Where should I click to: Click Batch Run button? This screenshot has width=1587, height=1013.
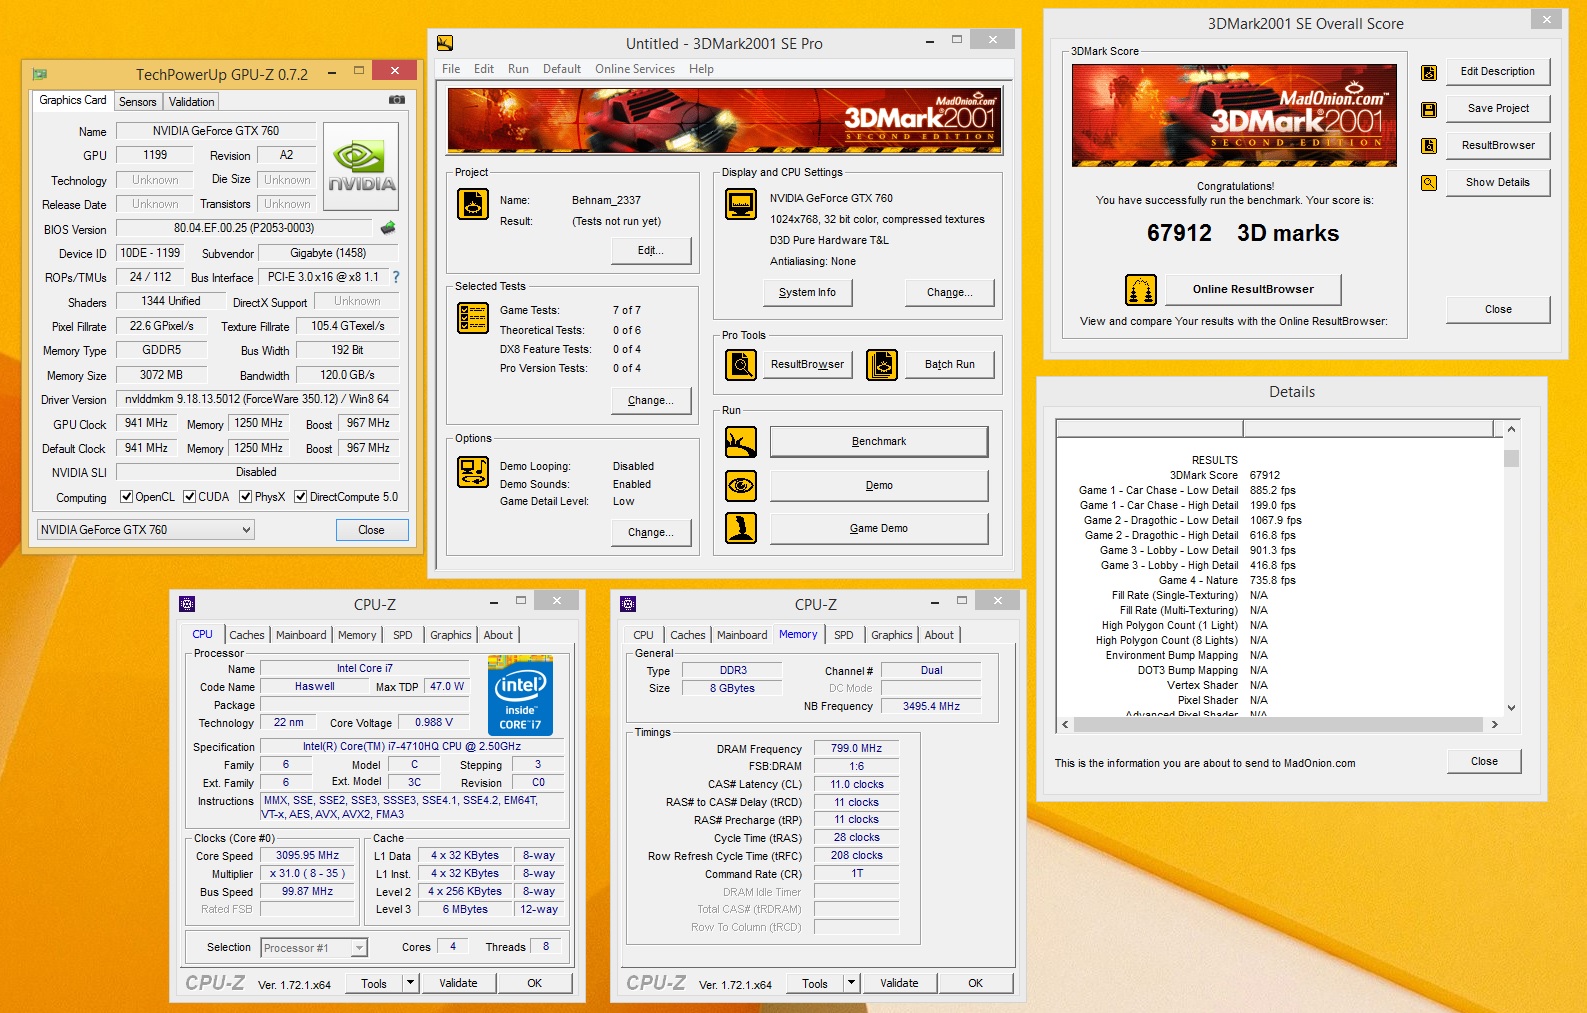950,365
